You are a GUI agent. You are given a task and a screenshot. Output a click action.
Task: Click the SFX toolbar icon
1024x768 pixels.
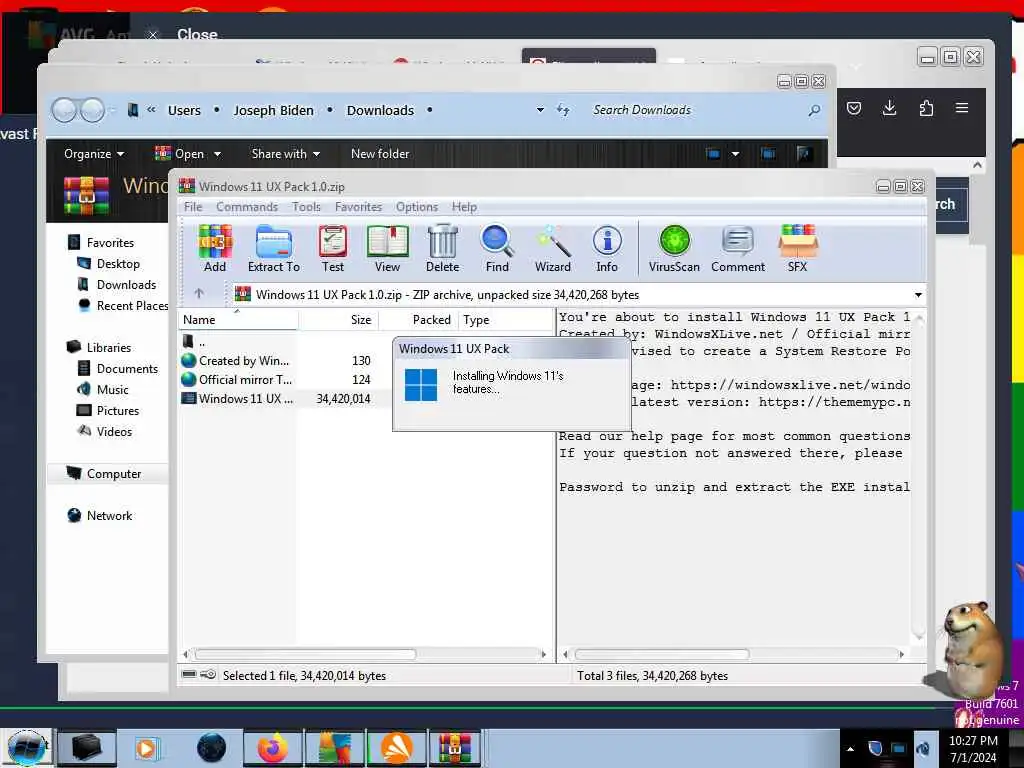(x=797, y=248)
